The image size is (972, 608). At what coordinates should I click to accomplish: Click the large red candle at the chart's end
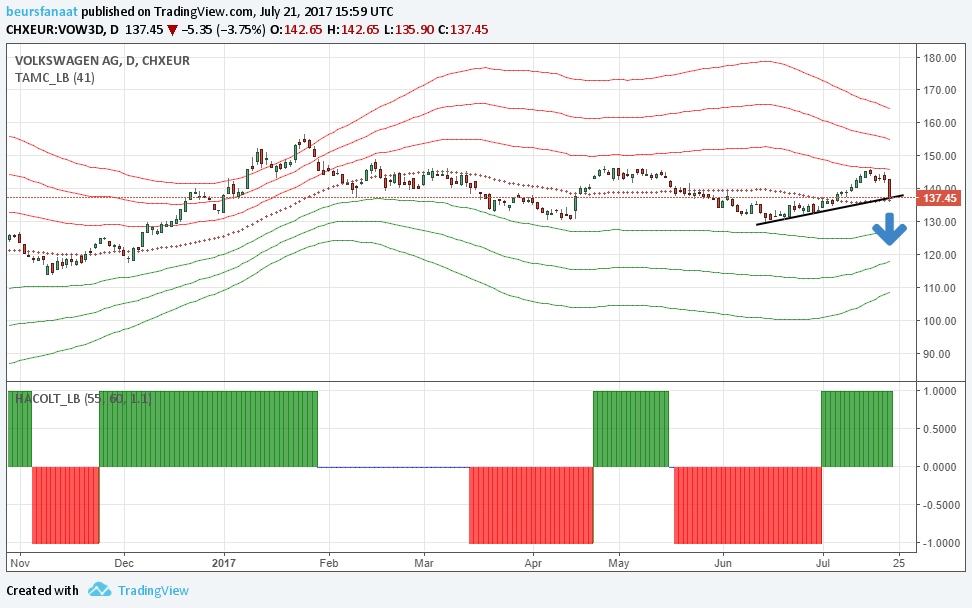point(890,189)
